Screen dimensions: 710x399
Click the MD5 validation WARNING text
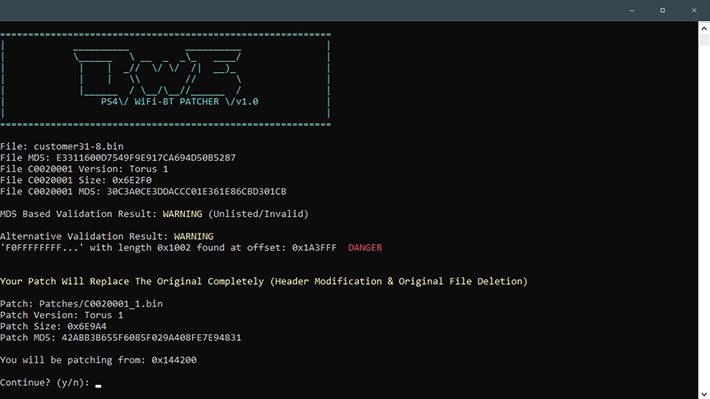[x=182, y=214]
